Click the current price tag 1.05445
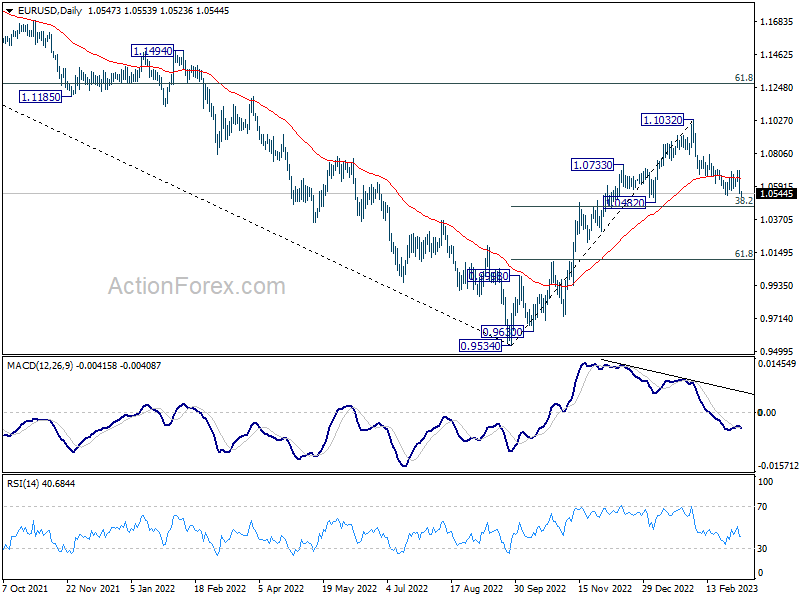This screenshot has height=600, width=800. tap(777, 194)
